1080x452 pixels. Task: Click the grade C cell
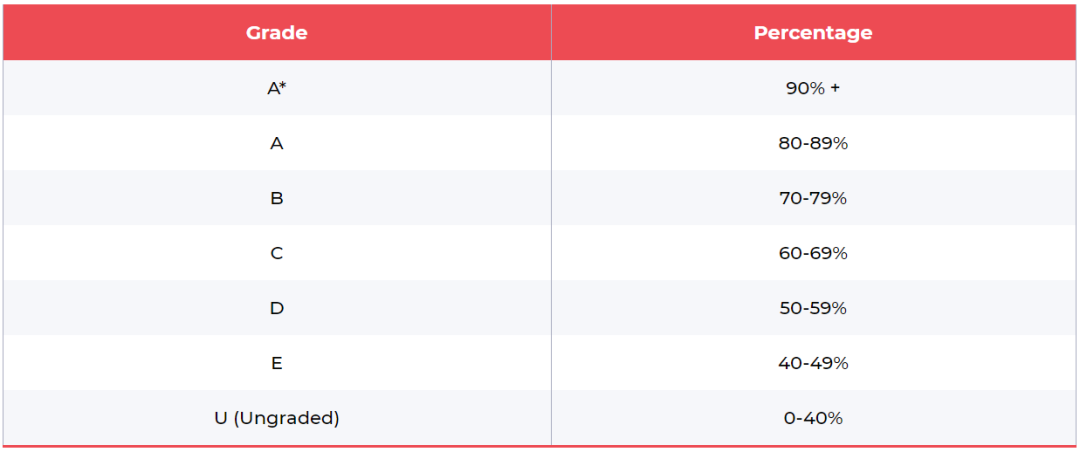pos(276,253)
